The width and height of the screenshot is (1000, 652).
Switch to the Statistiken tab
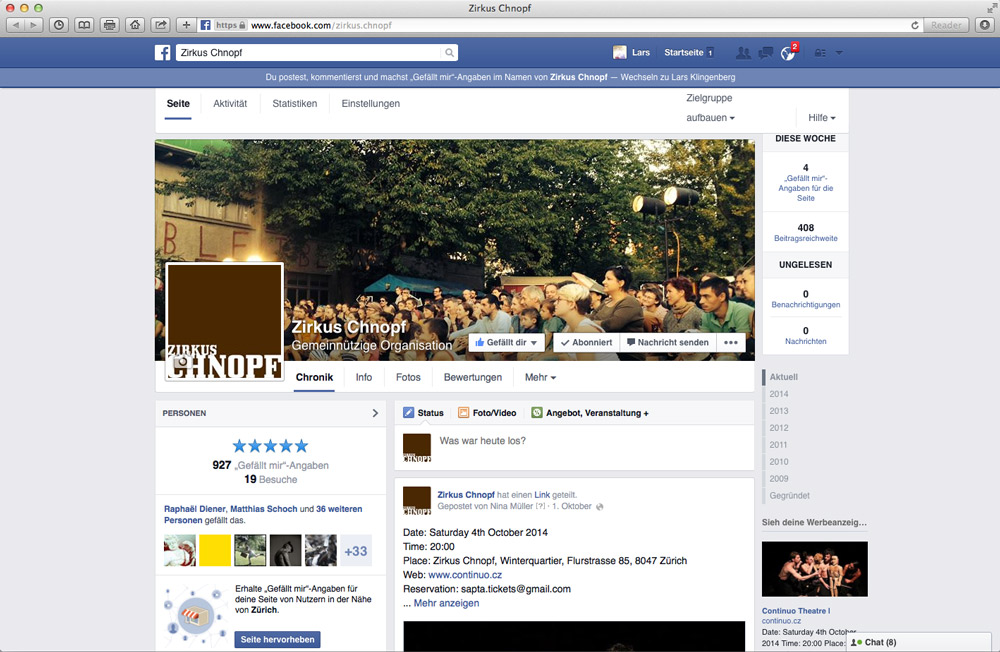point(294,104)
